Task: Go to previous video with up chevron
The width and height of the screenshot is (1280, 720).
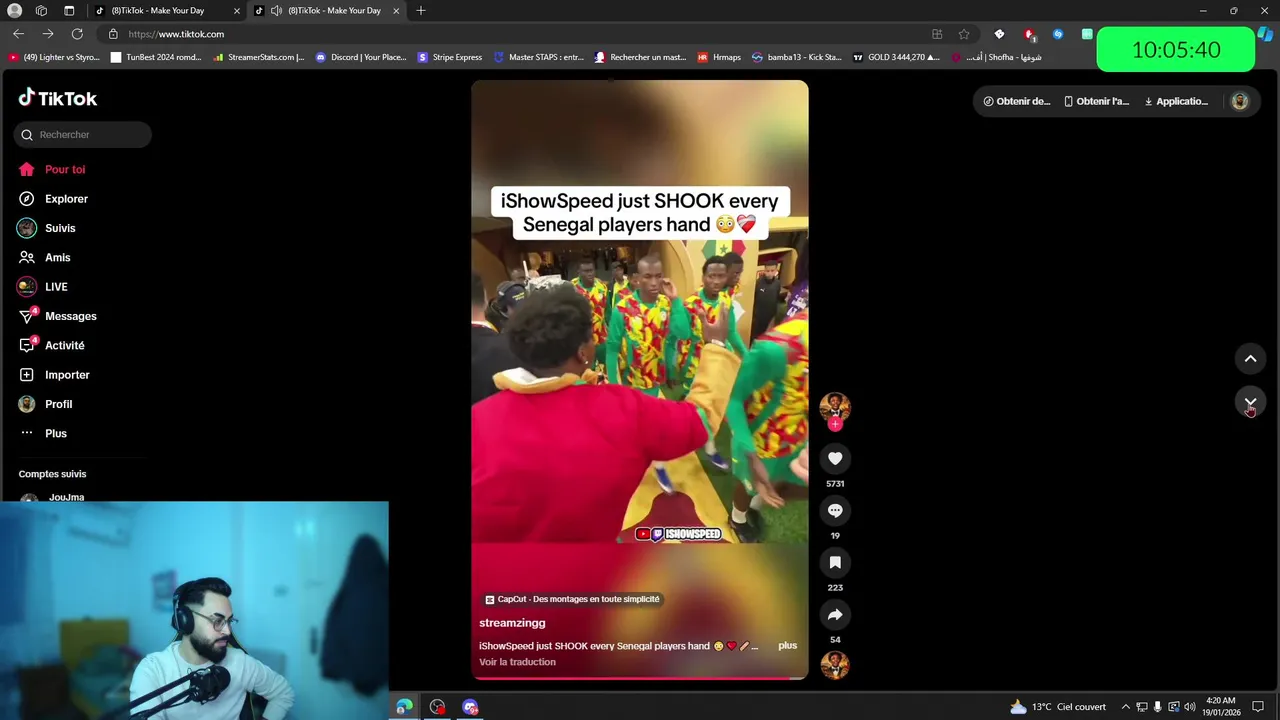Action: click(x=1250, y=358)
